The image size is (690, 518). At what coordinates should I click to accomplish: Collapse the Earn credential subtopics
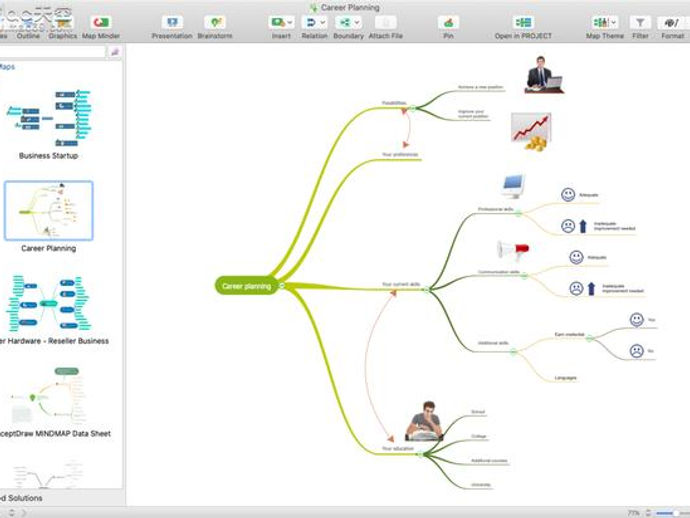pyautogui.click(x=589, y=338)
